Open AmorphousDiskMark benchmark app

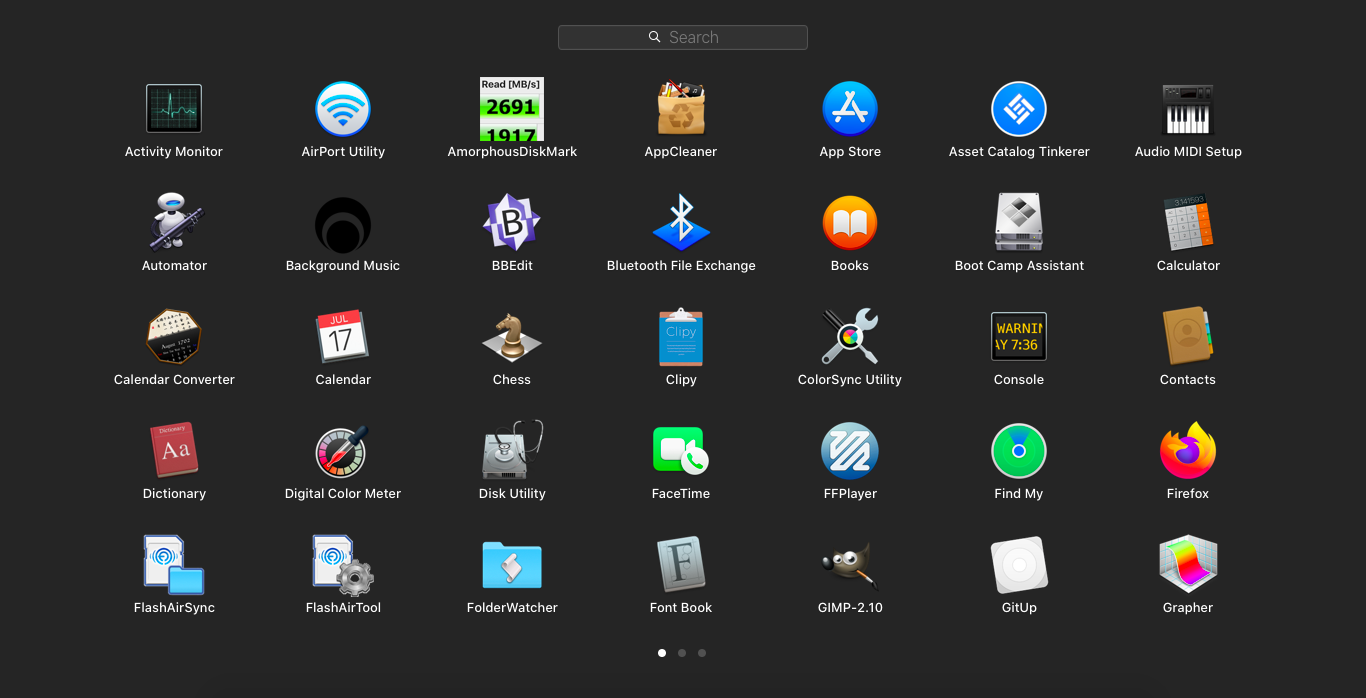(512, 109)
